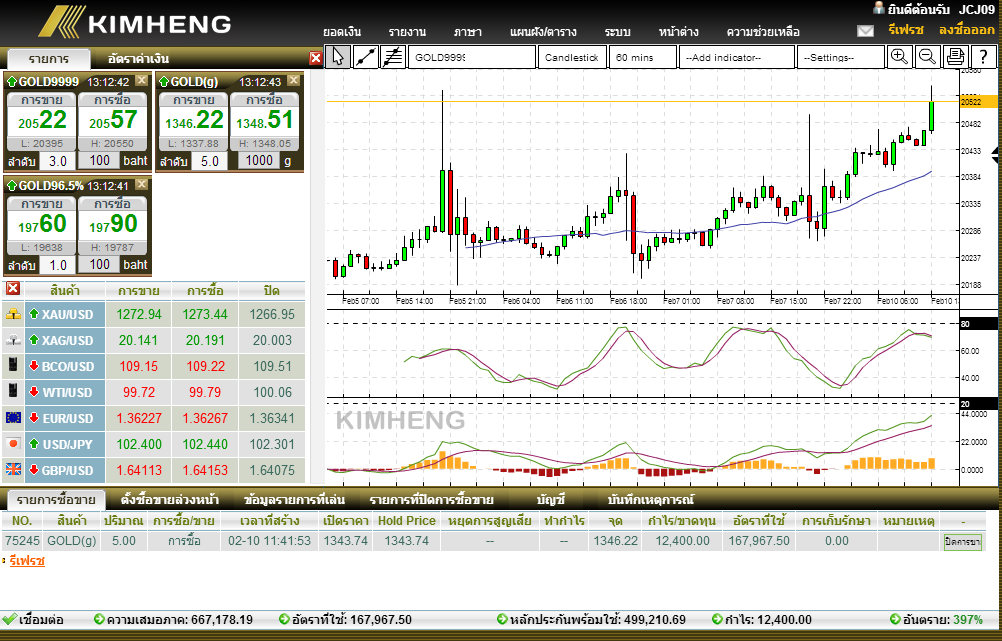Open the mail envelope messages
Image resolution: width=1002 pixels, height=641 pixels.
pyautogui.click(x=865, y=31)
